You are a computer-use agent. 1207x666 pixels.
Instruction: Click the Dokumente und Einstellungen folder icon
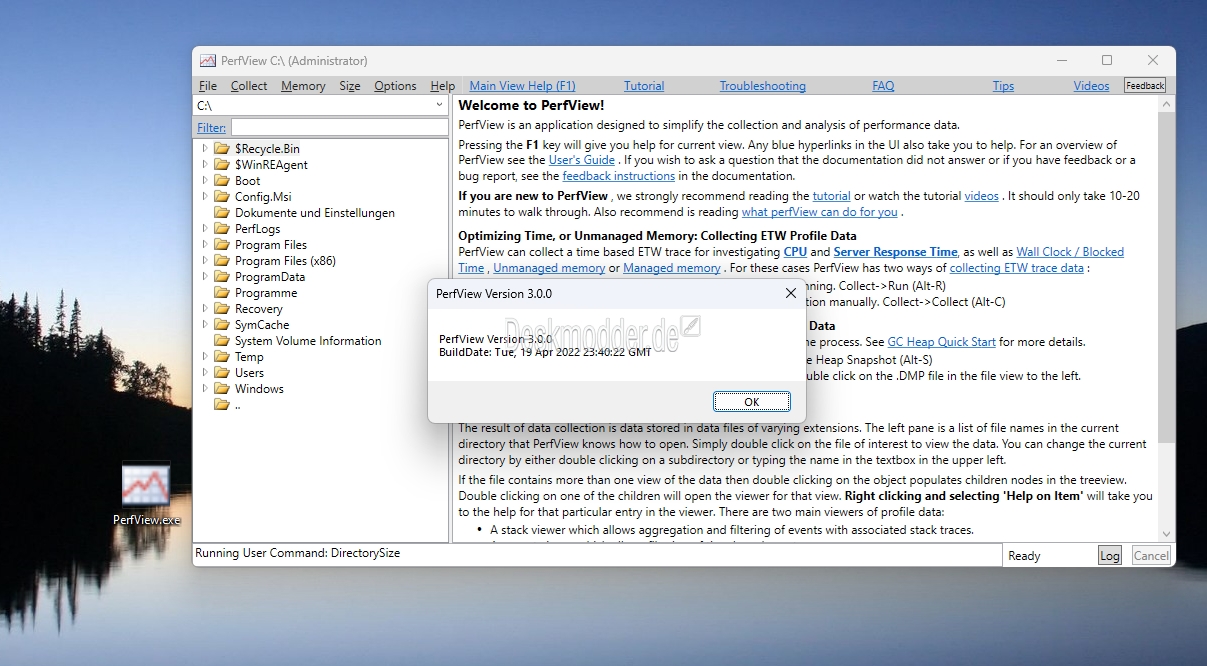click(222, 213)
